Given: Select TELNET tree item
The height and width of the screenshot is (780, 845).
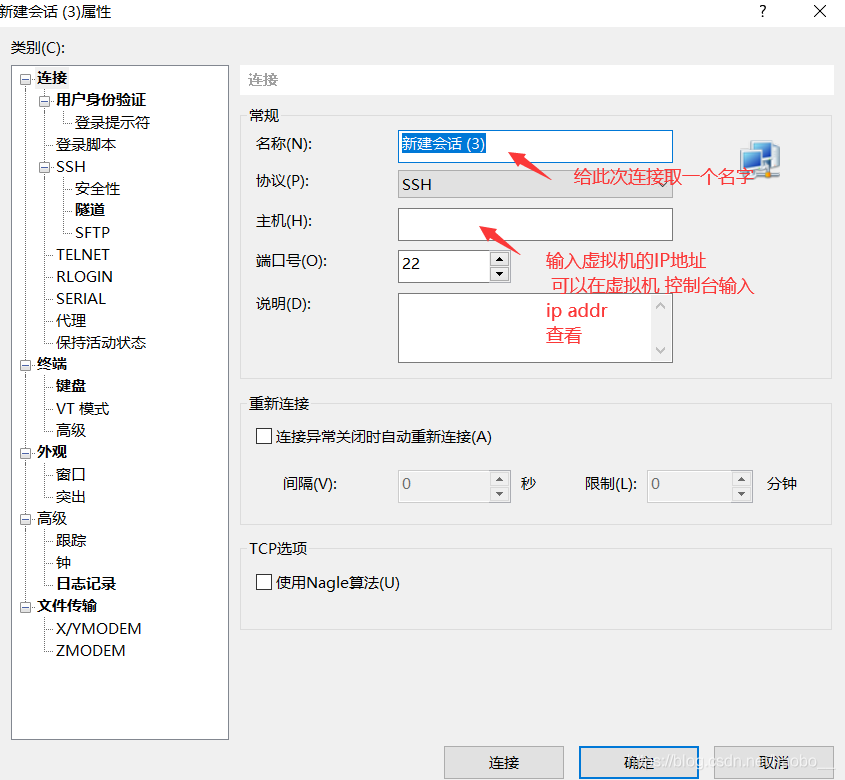Looking at the screenshot, I should [x=83, y=254].
